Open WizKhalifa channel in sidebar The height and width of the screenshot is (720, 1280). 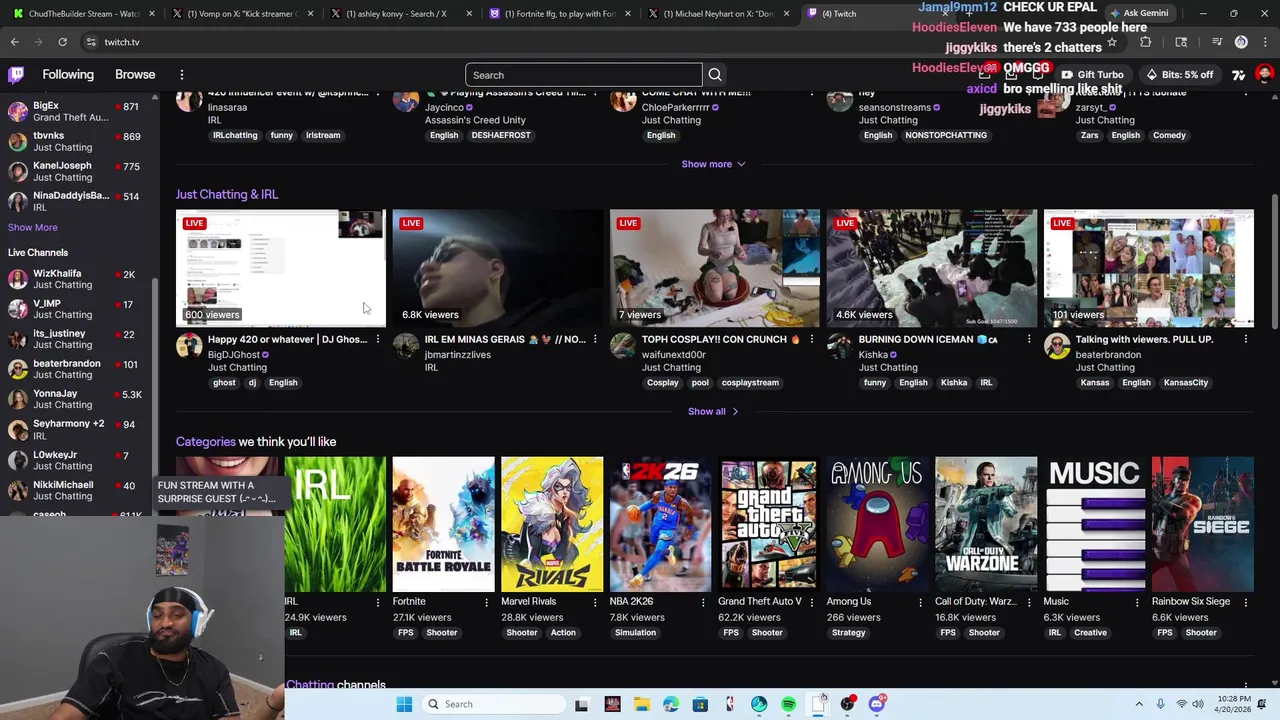tap(76, 279)
